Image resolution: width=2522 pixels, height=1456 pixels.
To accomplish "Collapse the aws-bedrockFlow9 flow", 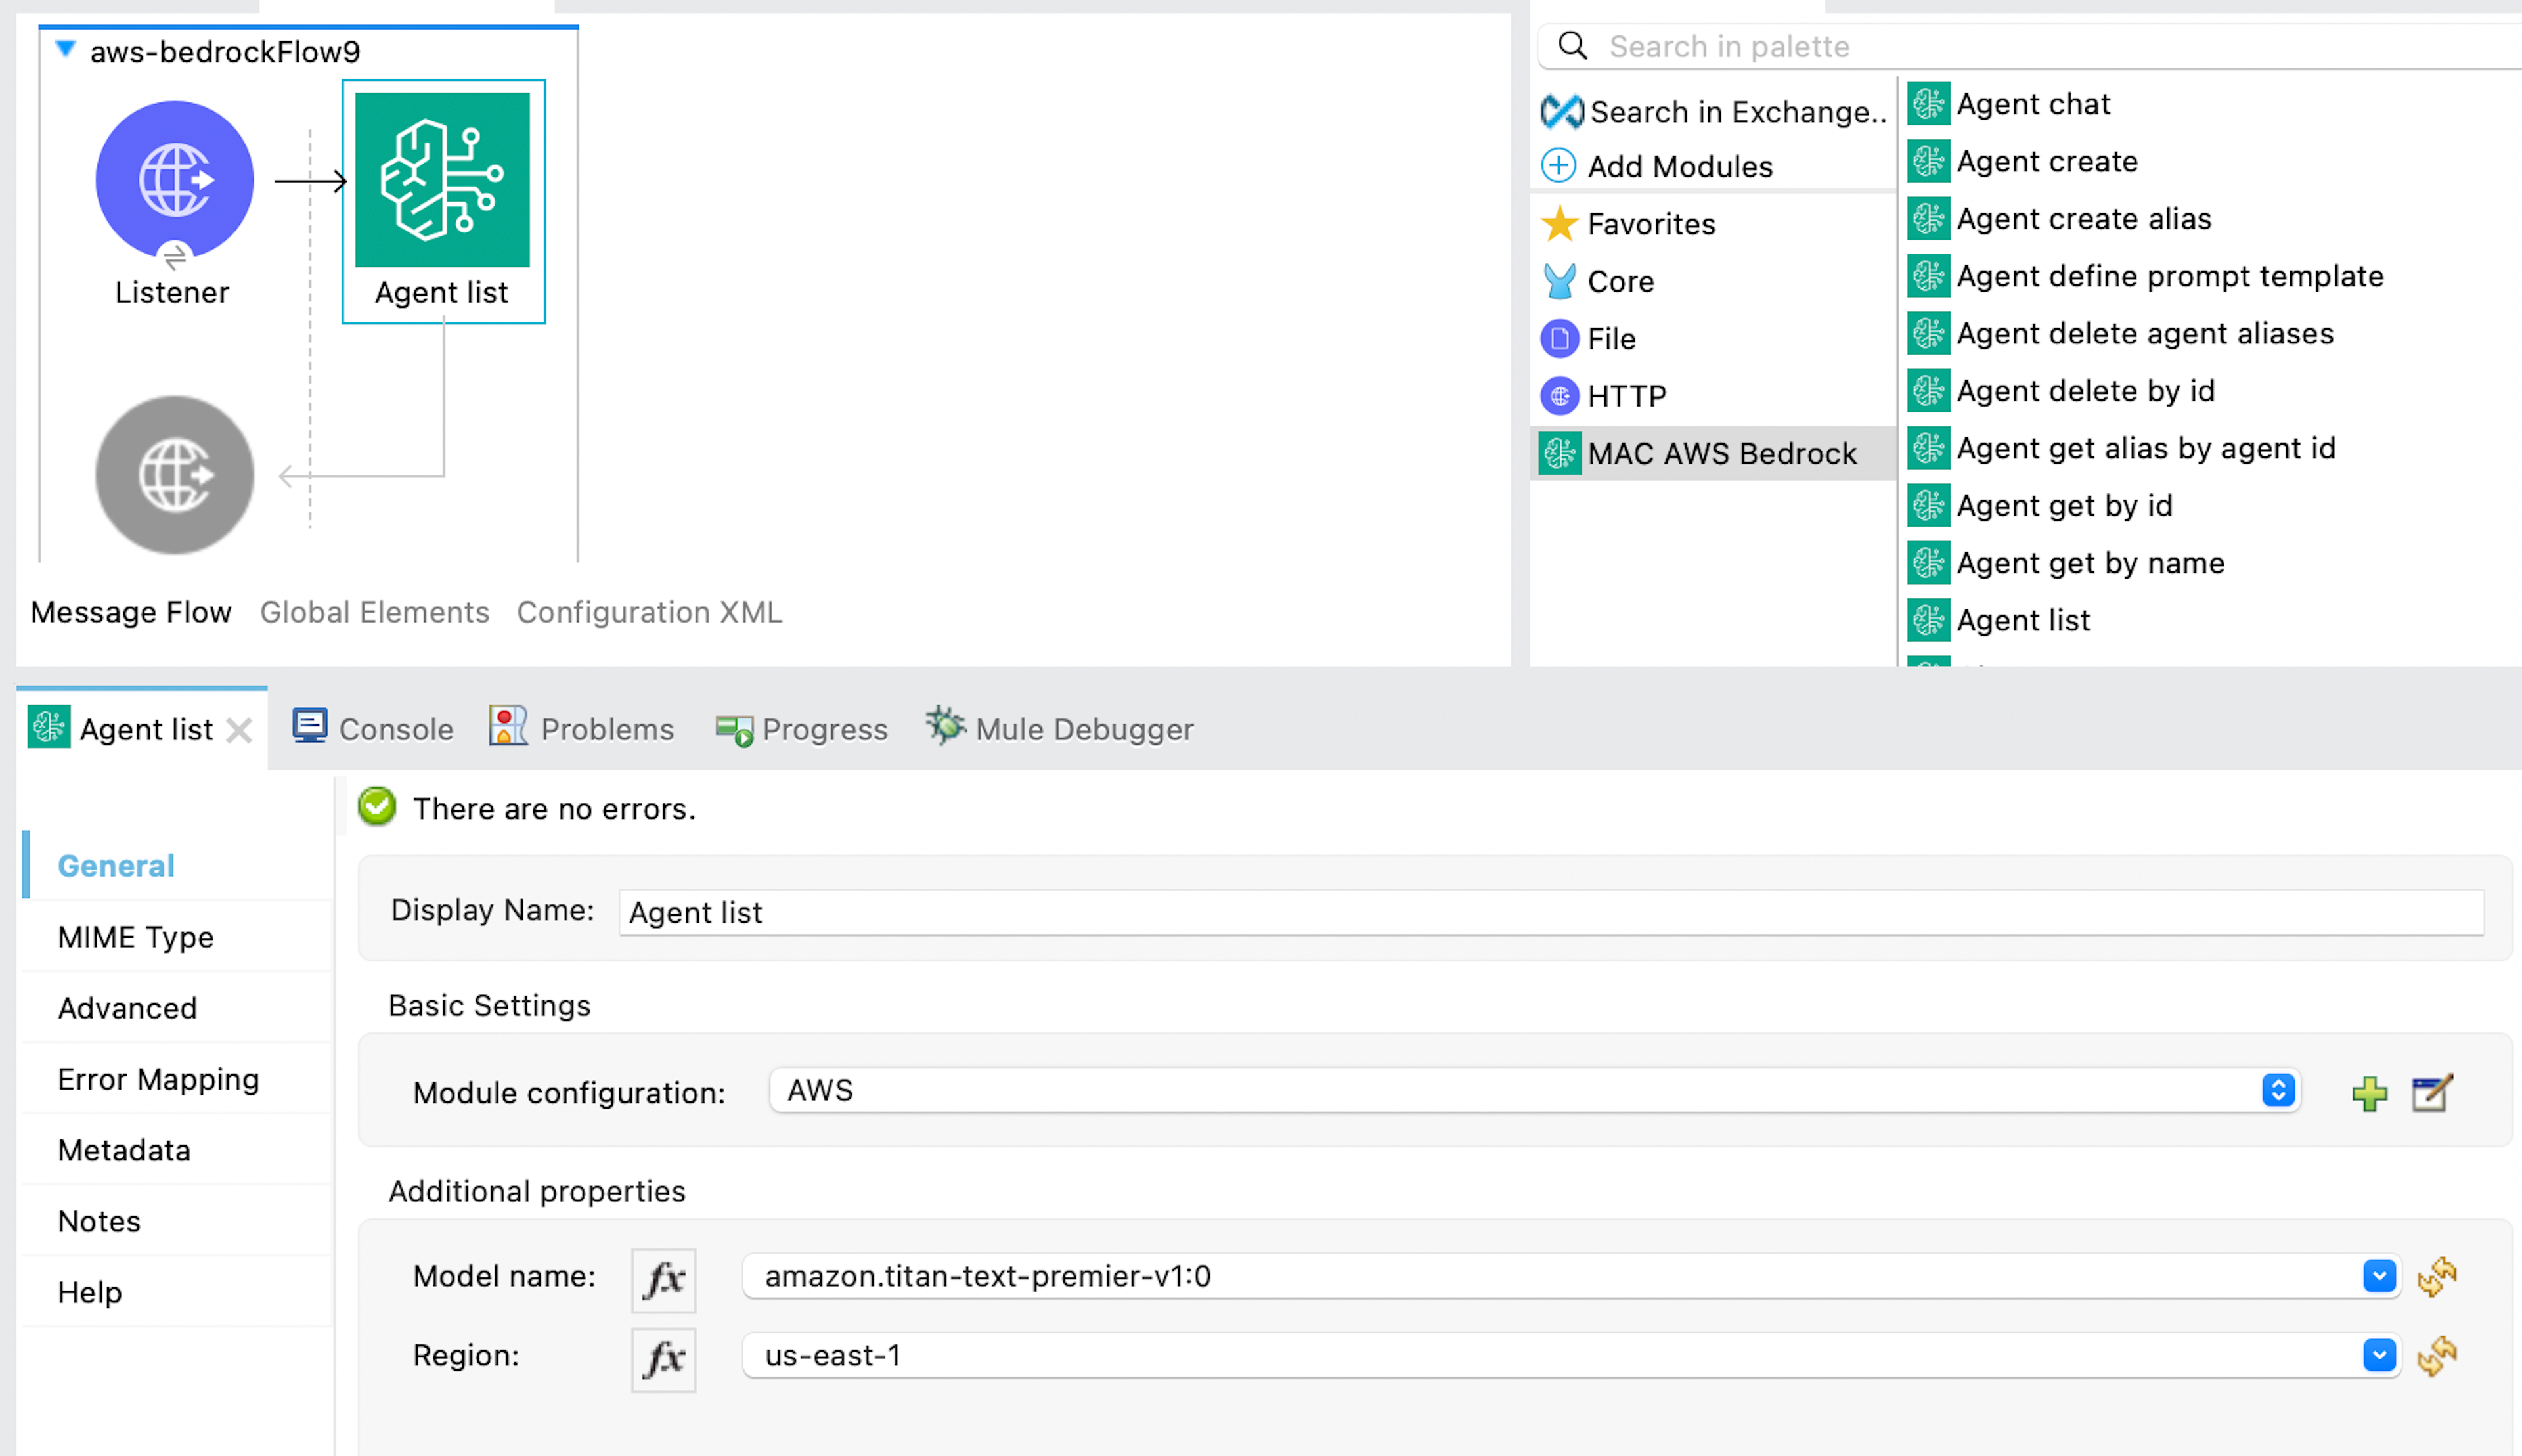I will [65, 49].
